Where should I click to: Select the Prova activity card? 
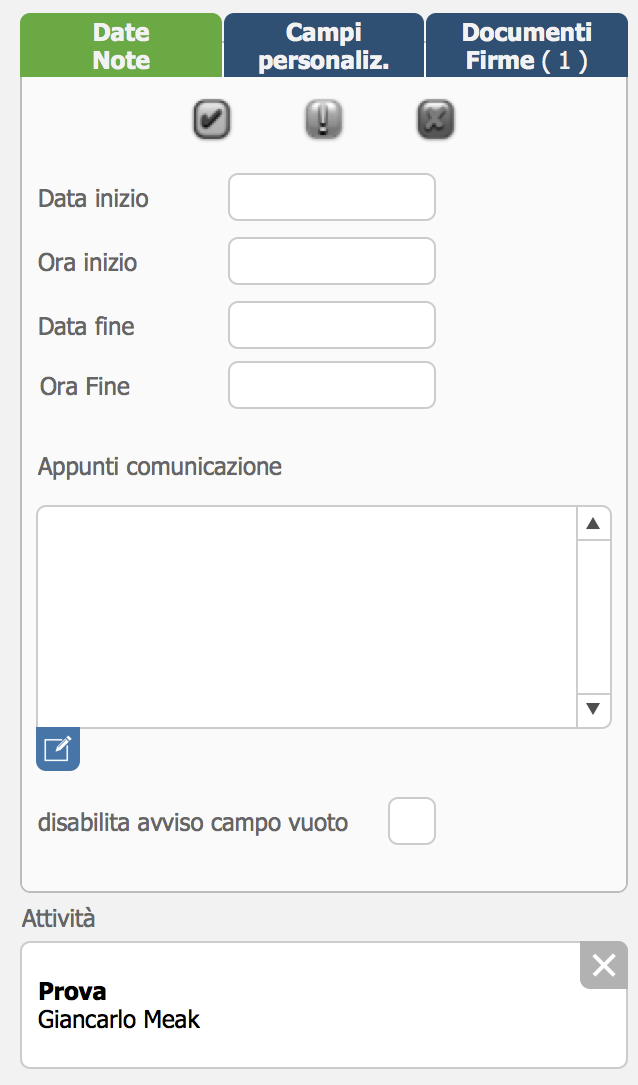click(324, 1005)
